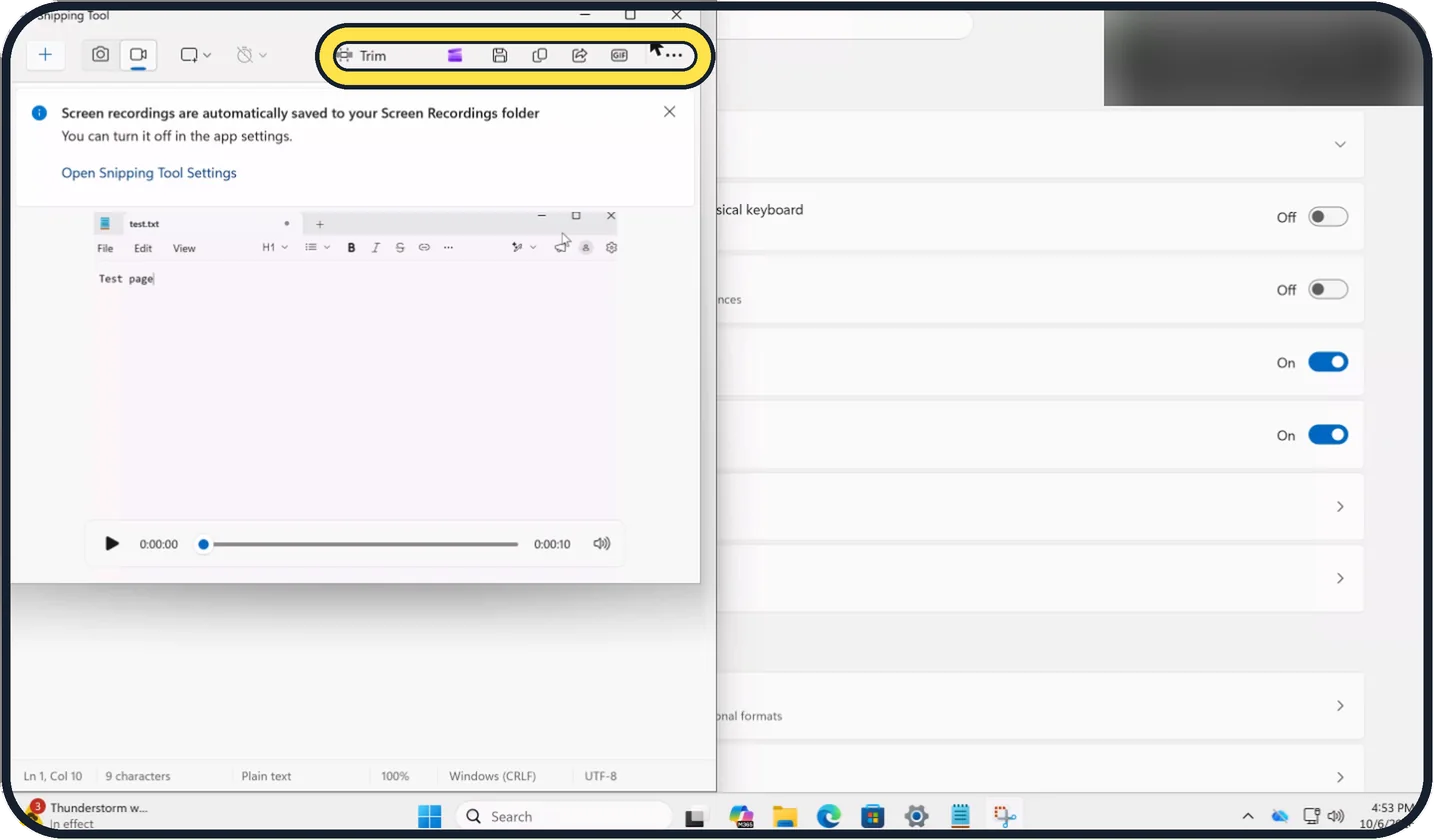Click the 0:00:00 elapsed time label

(x=159, y=545)
